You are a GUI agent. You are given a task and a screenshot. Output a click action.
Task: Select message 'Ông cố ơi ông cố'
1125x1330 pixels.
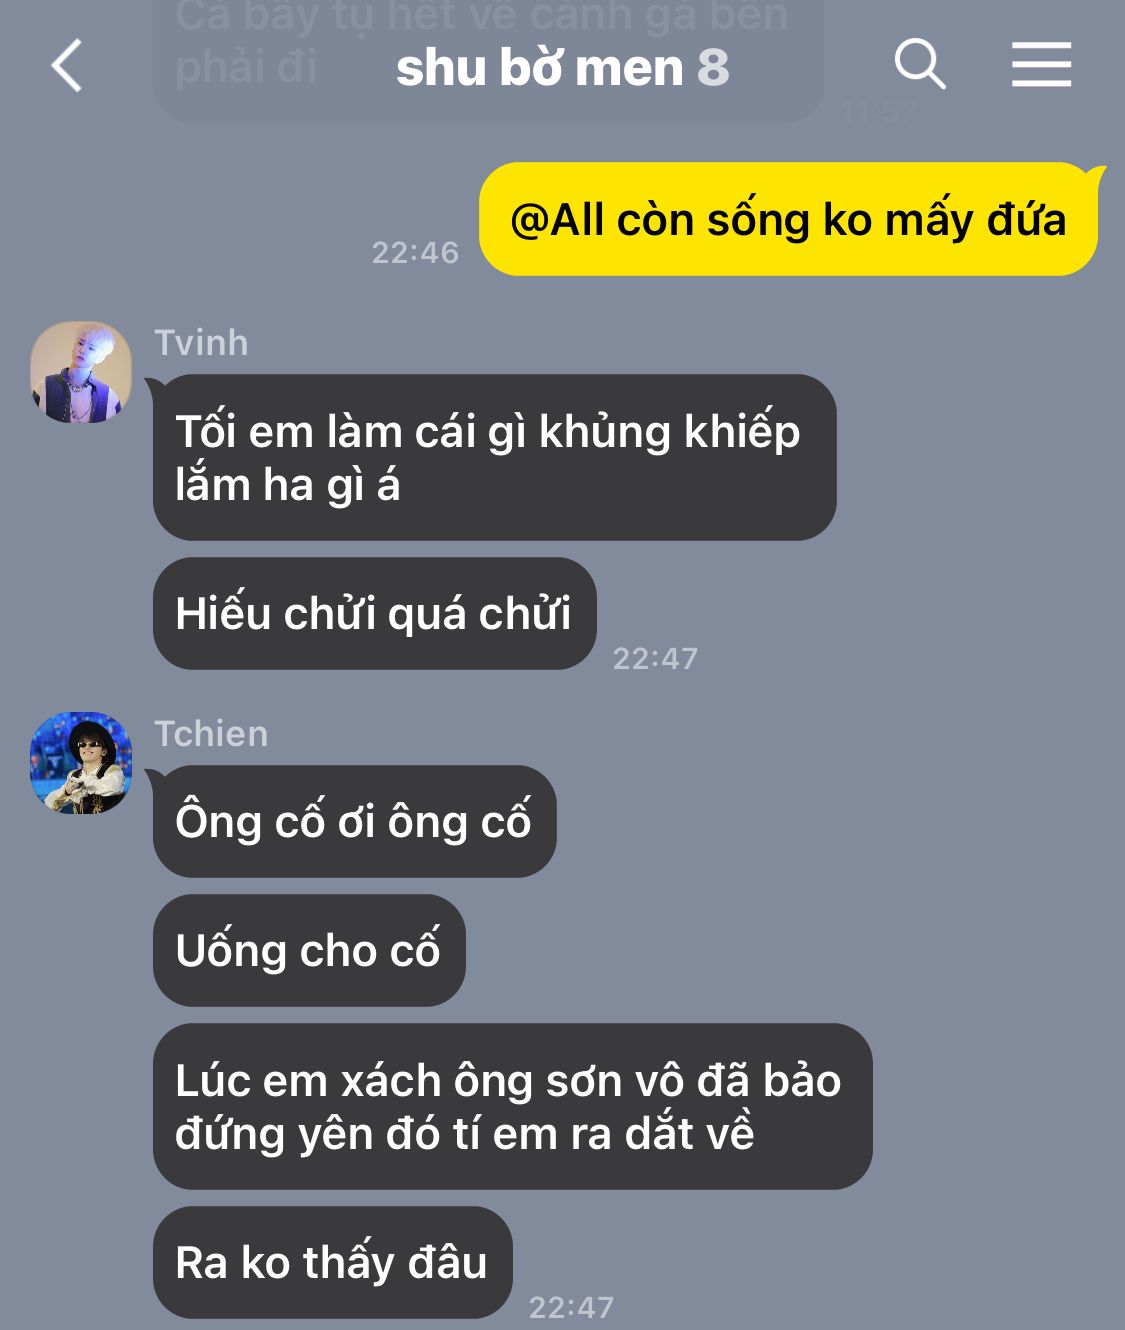coord(355,821)
